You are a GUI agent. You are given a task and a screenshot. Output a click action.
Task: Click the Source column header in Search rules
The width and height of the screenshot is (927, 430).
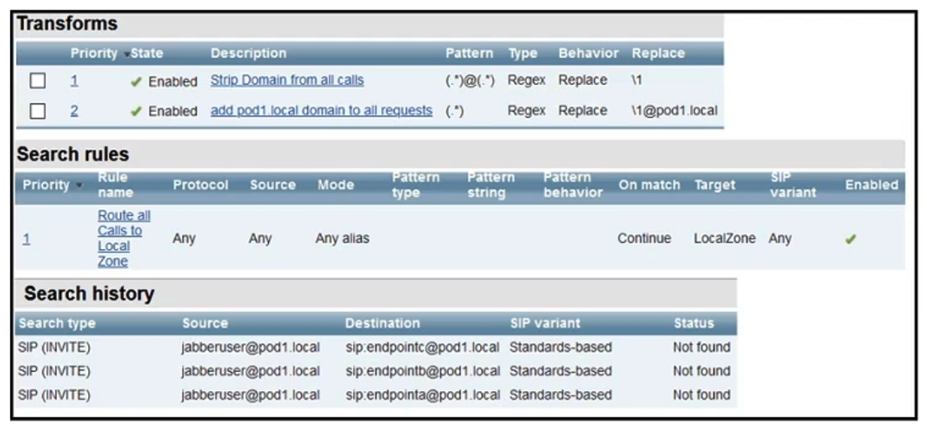(273, 185)
